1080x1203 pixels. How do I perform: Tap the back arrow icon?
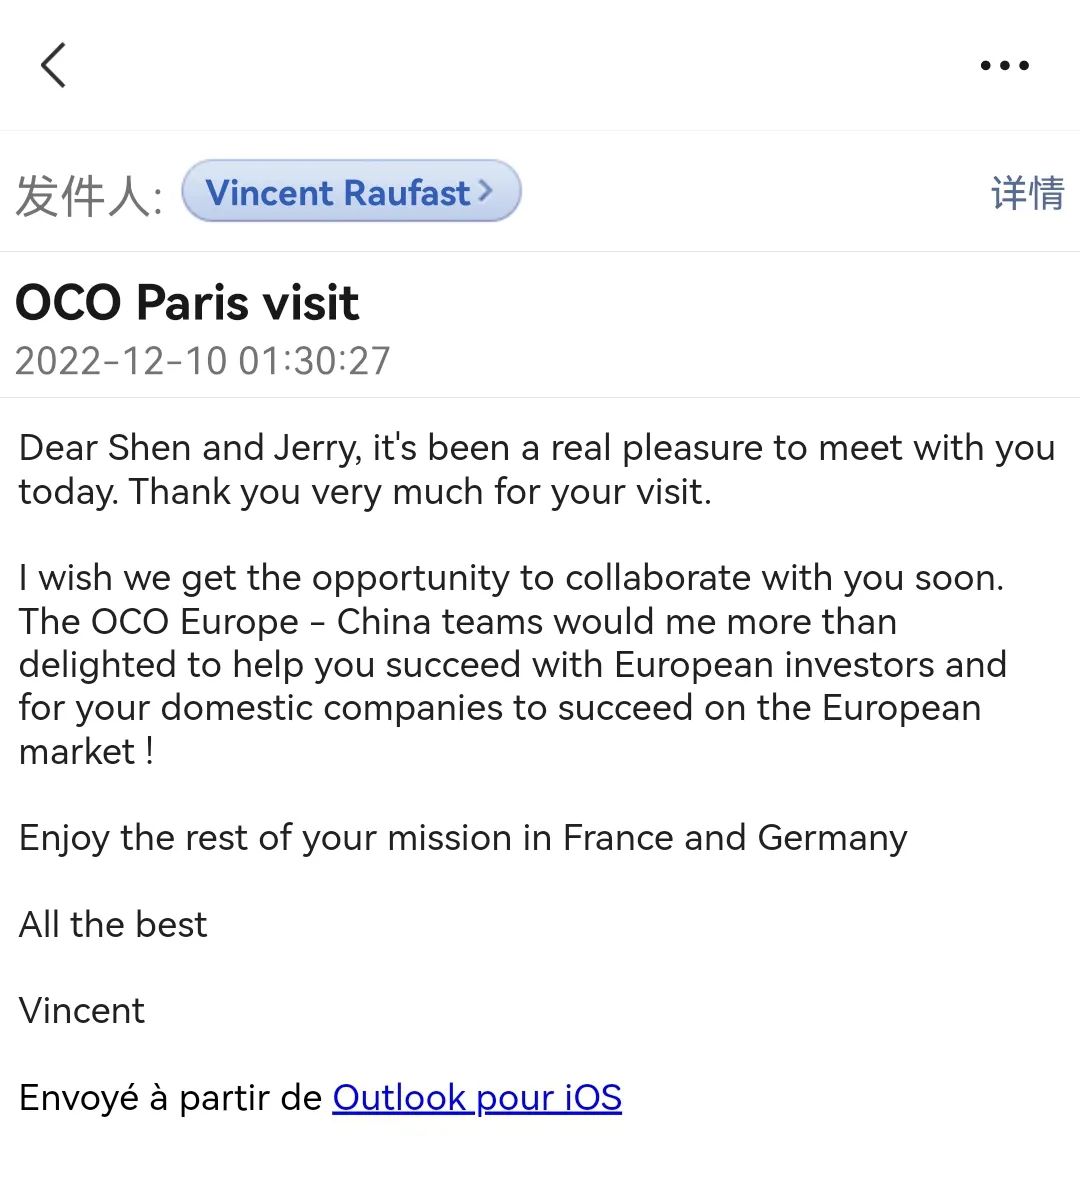pos(54,66)
